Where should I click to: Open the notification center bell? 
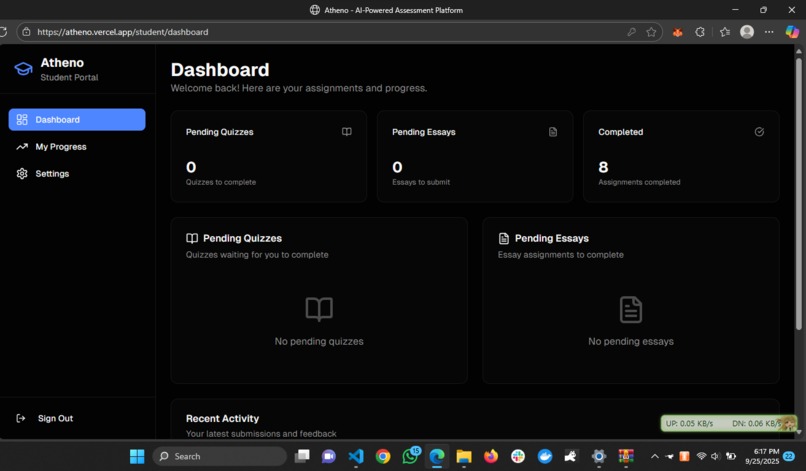(789, 456)
